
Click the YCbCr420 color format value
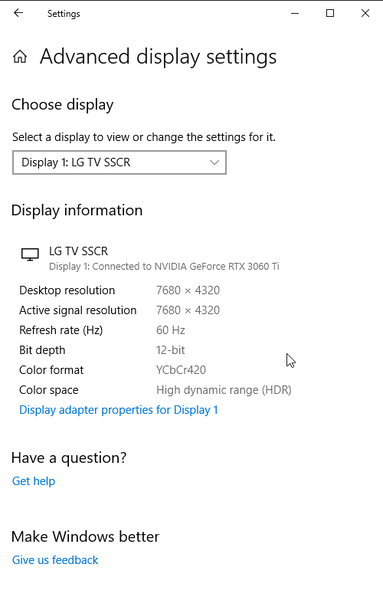tap(181, 370)
